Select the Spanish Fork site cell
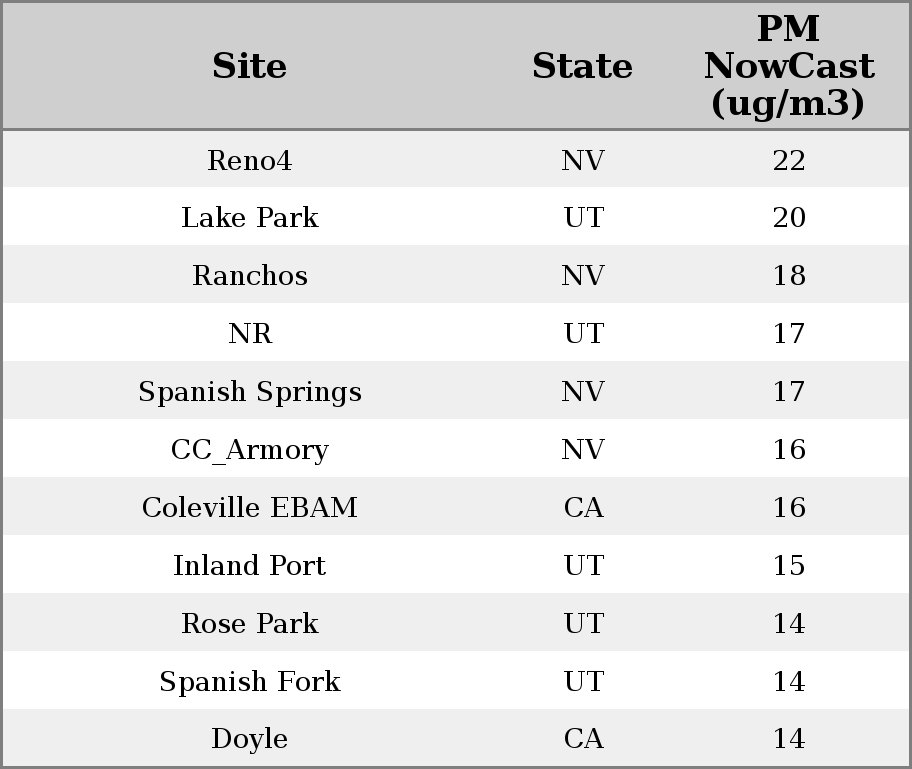 point(249,682)
